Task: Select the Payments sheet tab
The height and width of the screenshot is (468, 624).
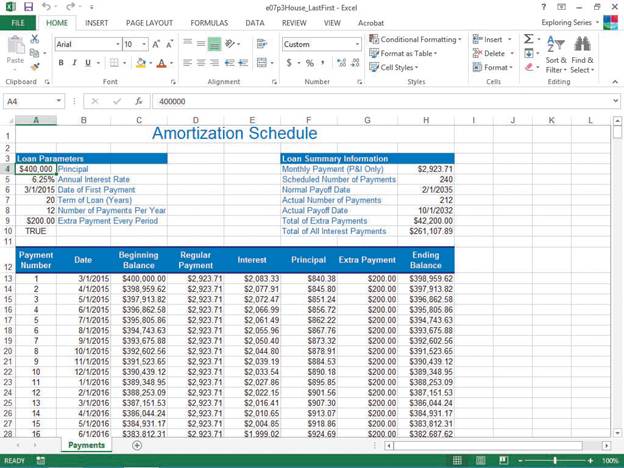Action: coord(86,446)
